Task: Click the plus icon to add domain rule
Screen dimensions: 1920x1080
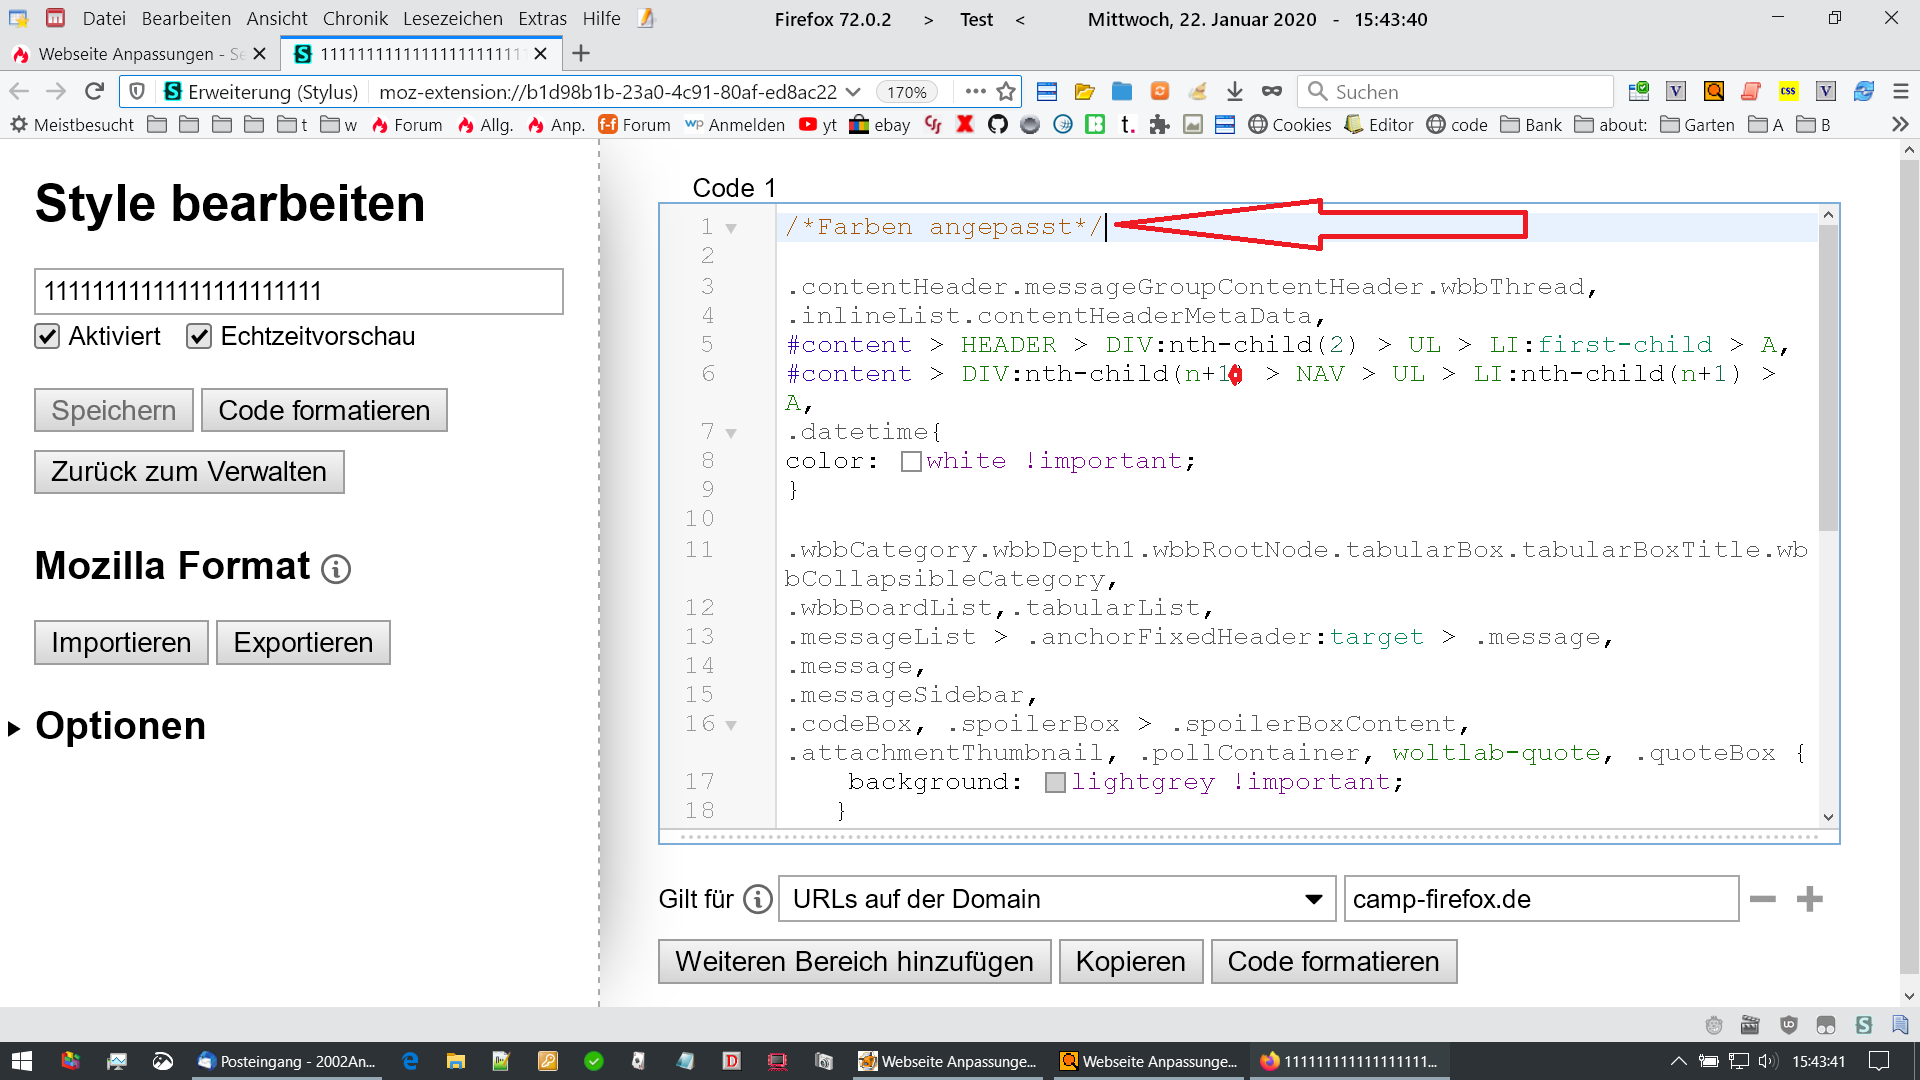Action: pos(1809,899)
